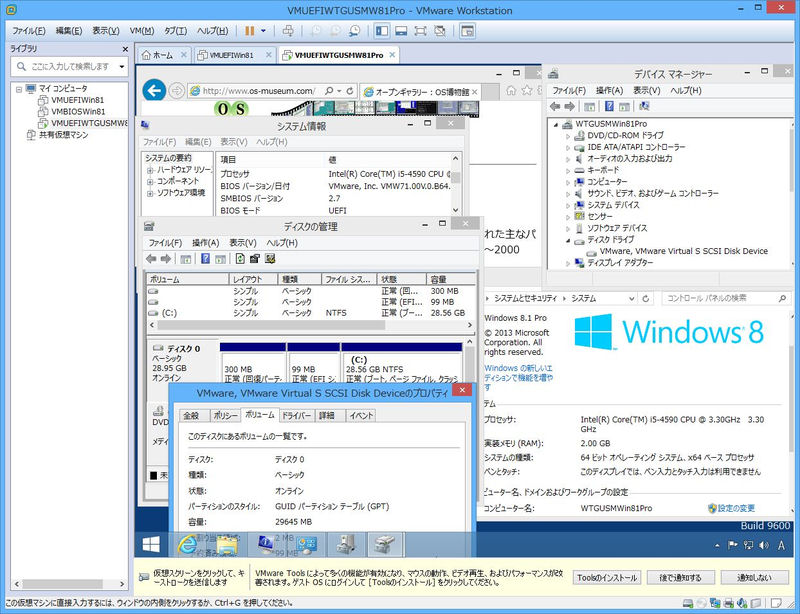Click the IE address bar URL

tap(259, 91)
